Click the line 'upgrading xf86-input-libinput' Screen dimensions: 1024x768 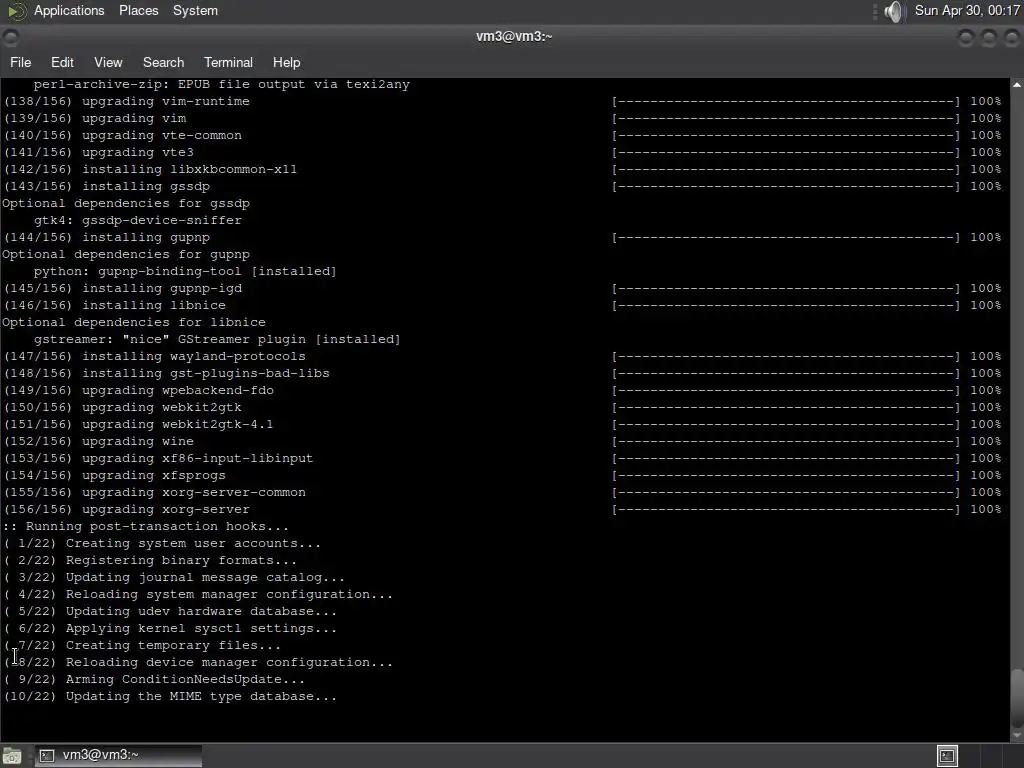tap(159, 458)
